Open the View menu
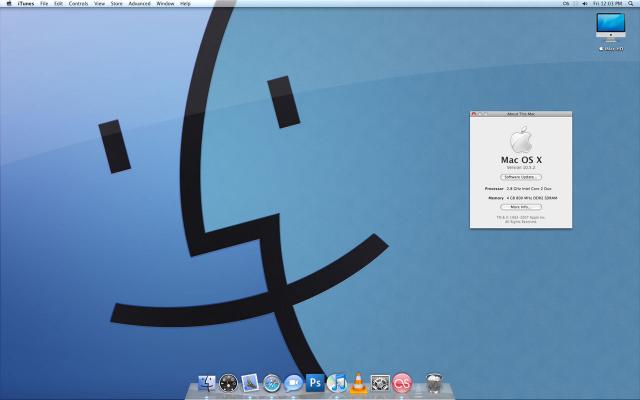640x400 pixels. [x=100, y=4]
